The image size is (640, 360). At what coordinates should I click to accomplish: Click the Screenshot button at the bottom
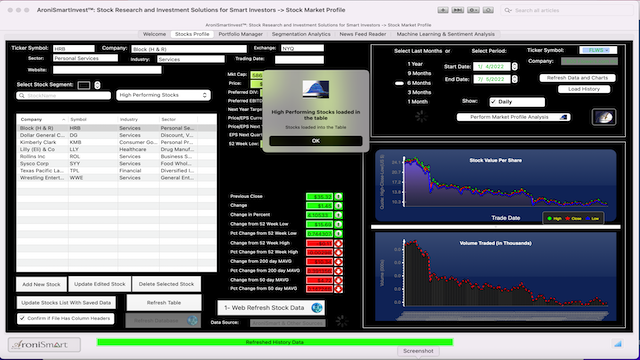pos(418,351)
